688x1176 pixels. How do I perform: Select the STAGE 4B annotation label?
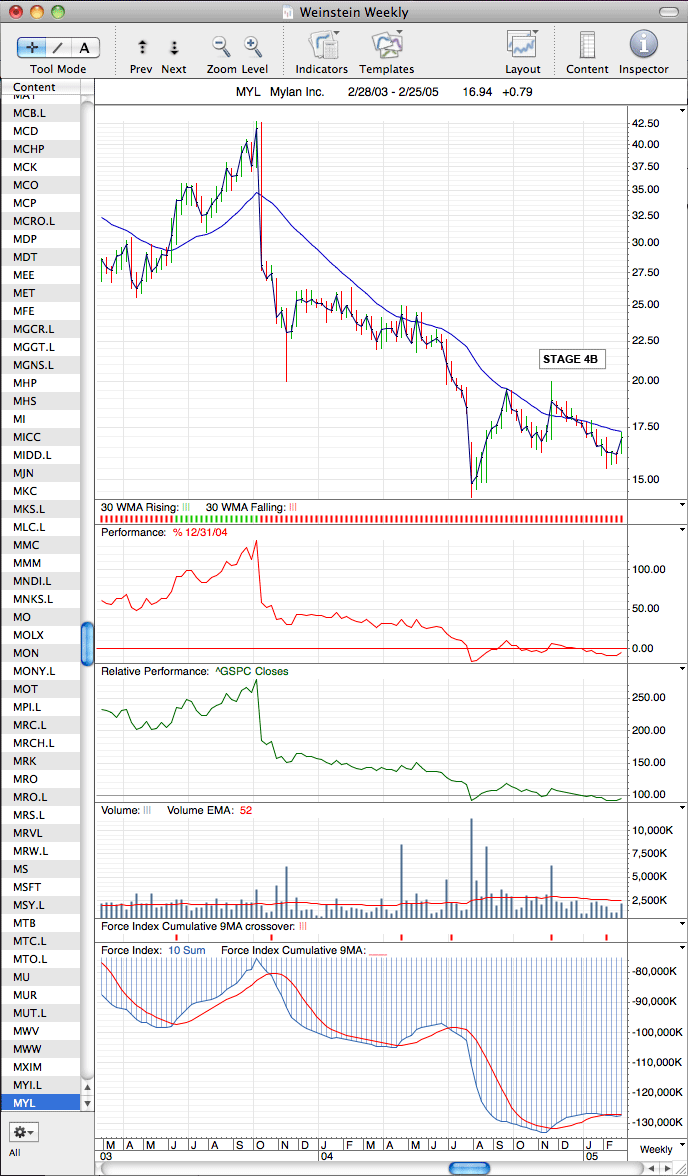coord(572,359)
